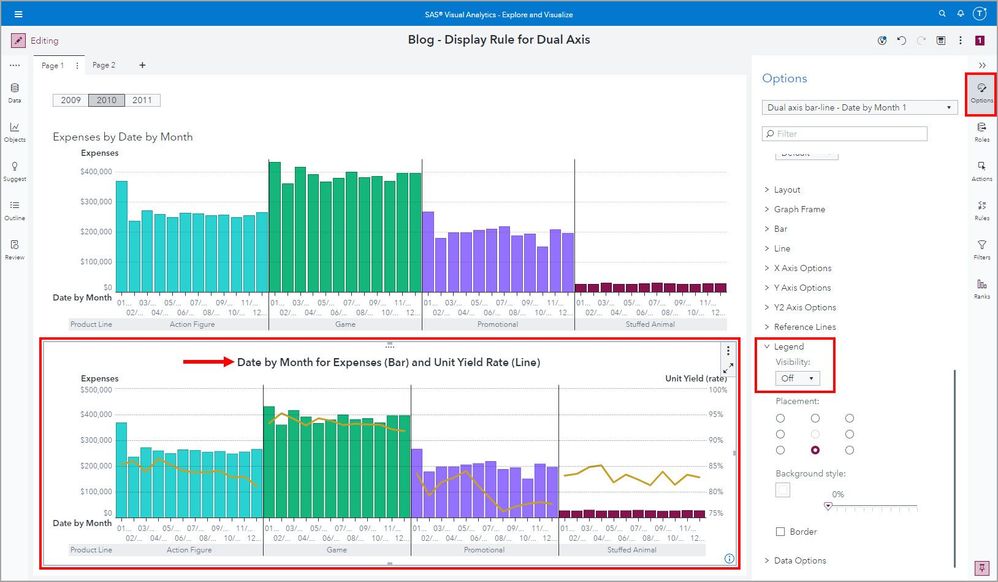Open the Actions pane in right sidebar
The width and height of the screenshot is (998, 582).
981,171
